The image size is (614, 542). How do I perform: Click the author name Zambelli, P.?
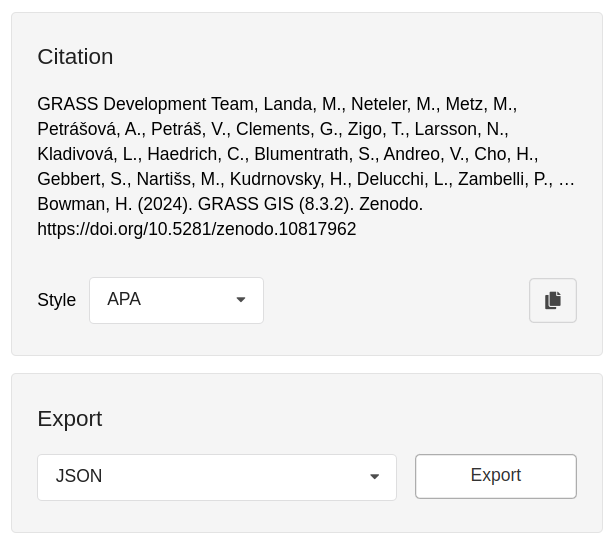[x=505, y=179]
